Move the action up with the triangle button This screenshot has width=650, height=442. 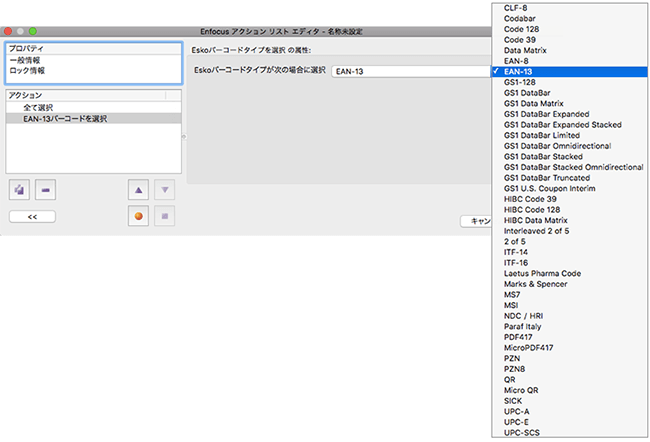(x=138, y=190)
